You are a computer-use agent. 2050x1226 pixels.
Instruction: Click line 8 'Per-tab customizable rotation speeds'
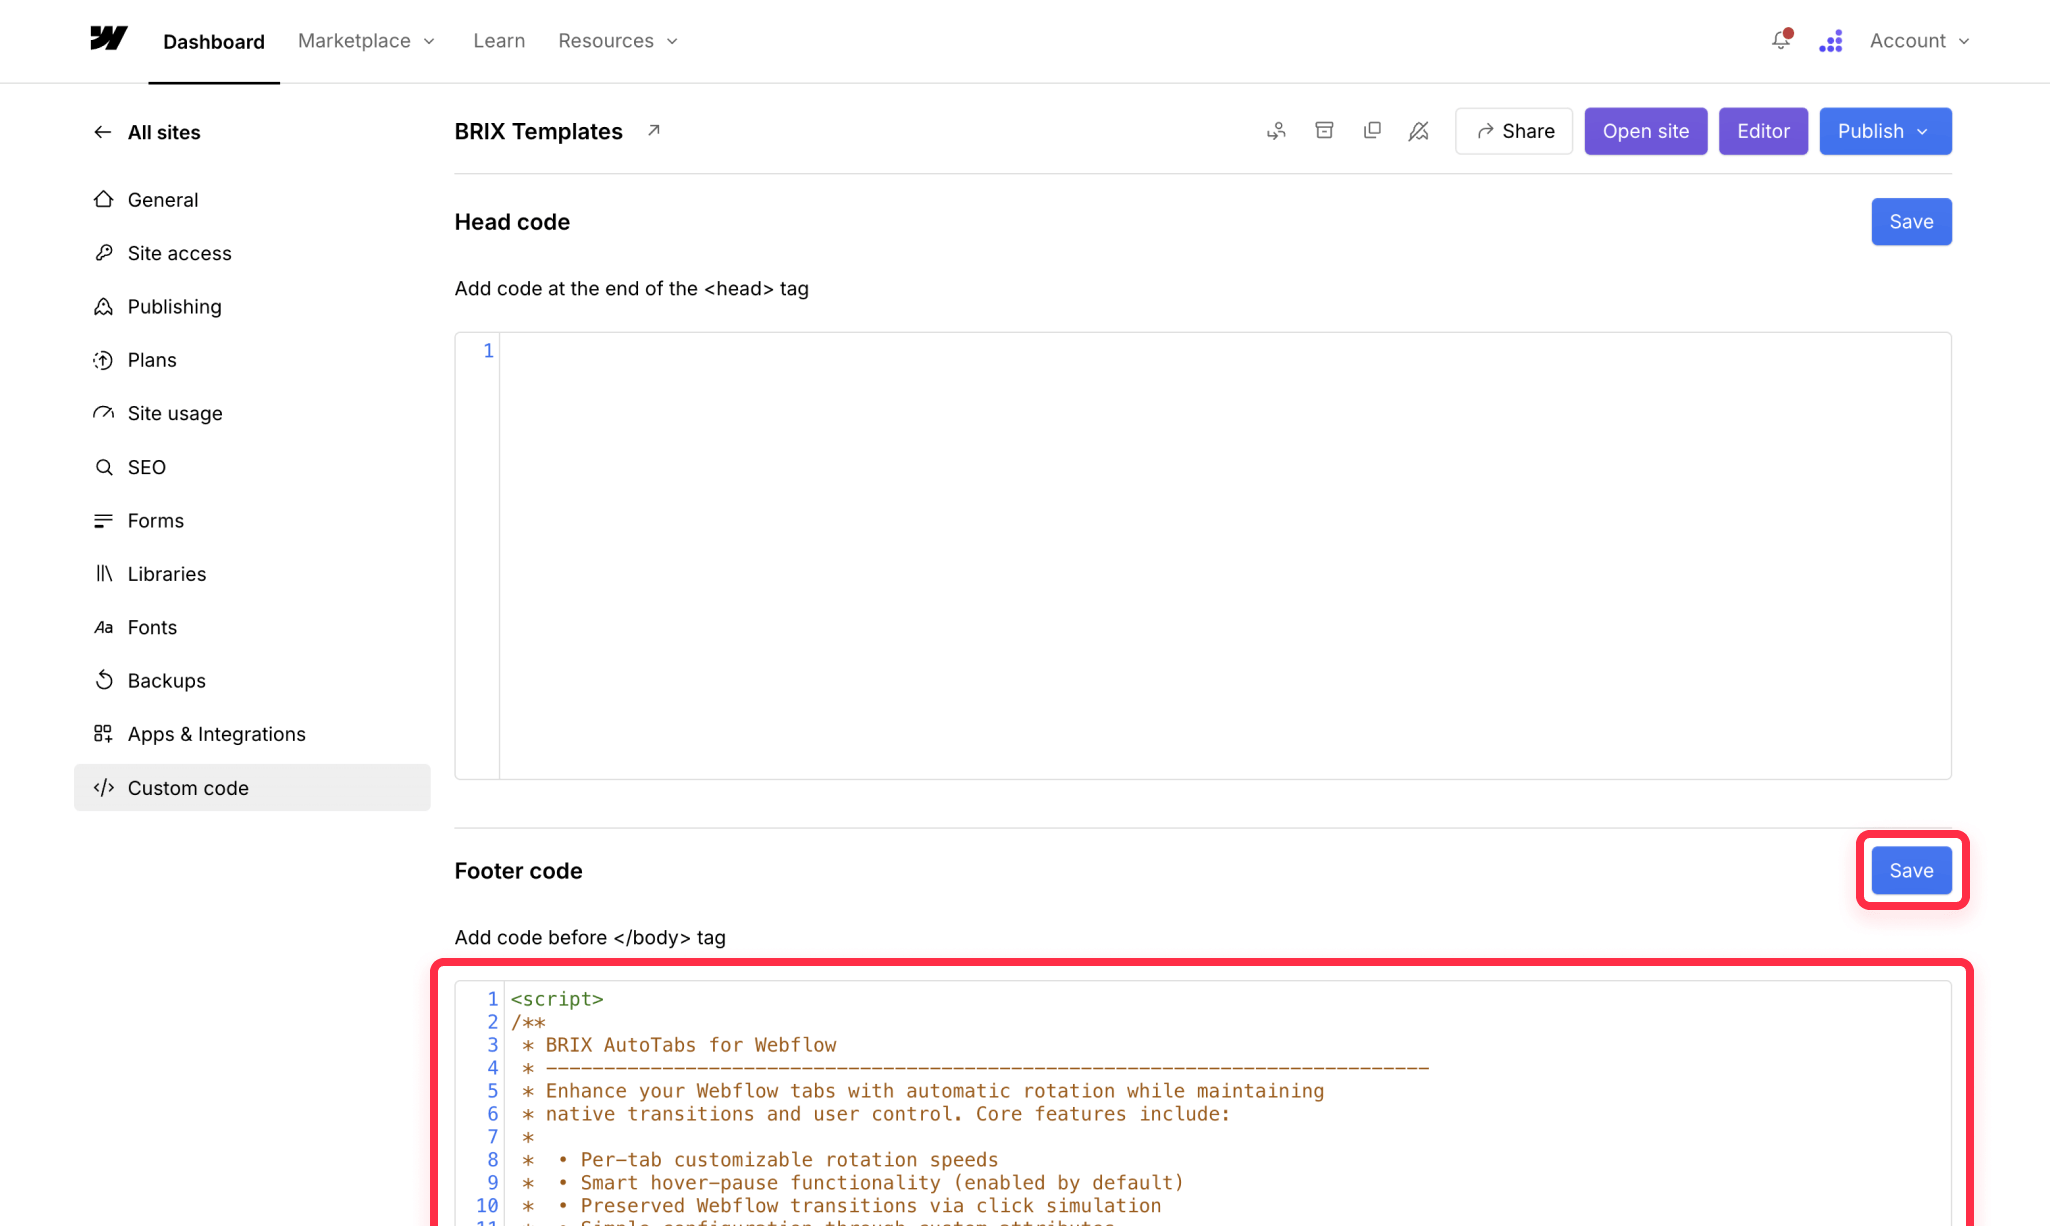coord(789,1159)
